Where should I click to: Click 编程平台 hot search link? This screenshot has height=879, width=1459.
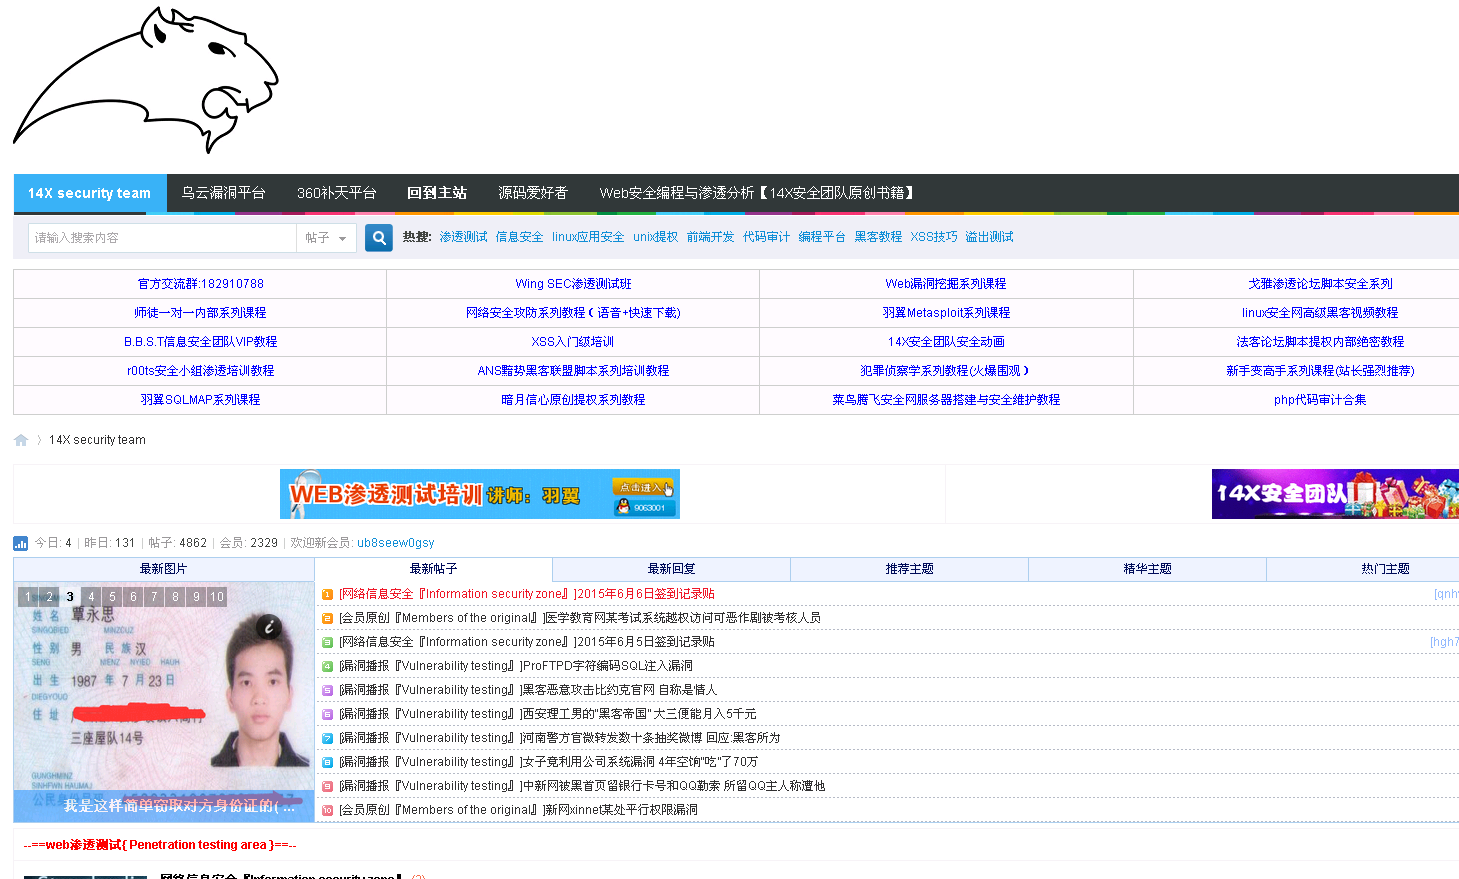(822, 237)
